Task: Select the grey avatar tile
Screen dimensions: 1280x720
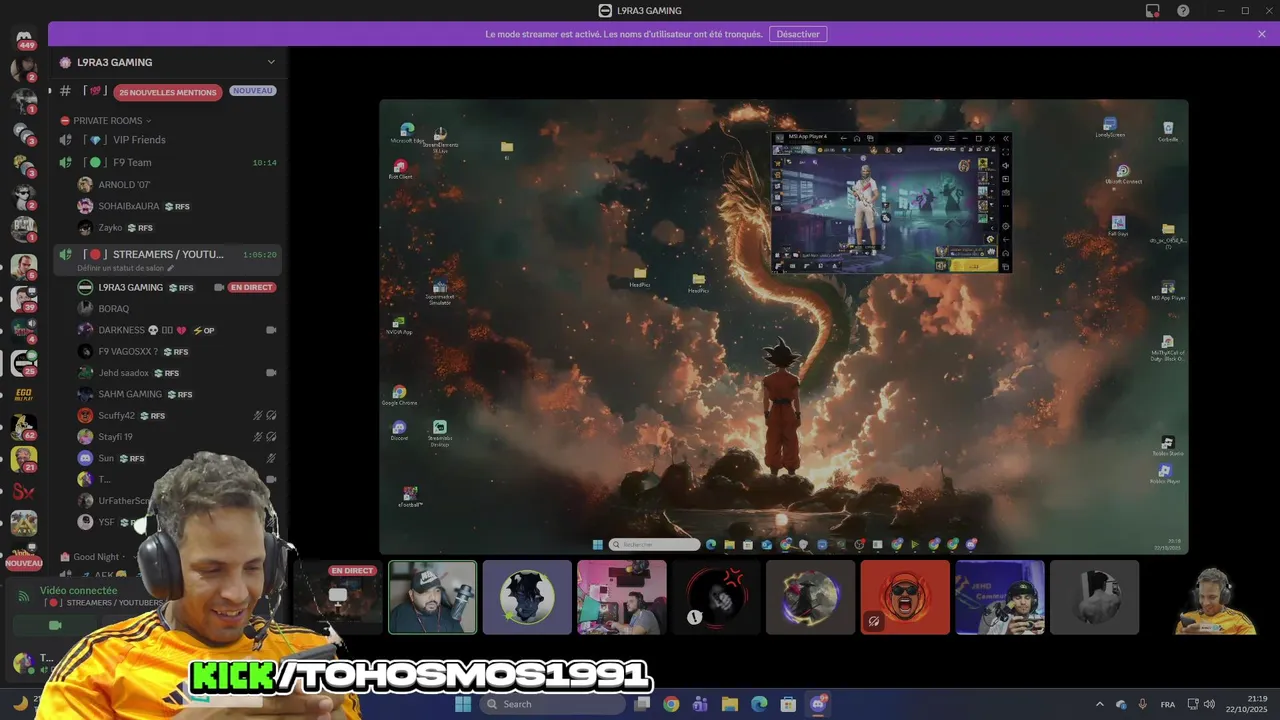Action: pos(1094,597)
